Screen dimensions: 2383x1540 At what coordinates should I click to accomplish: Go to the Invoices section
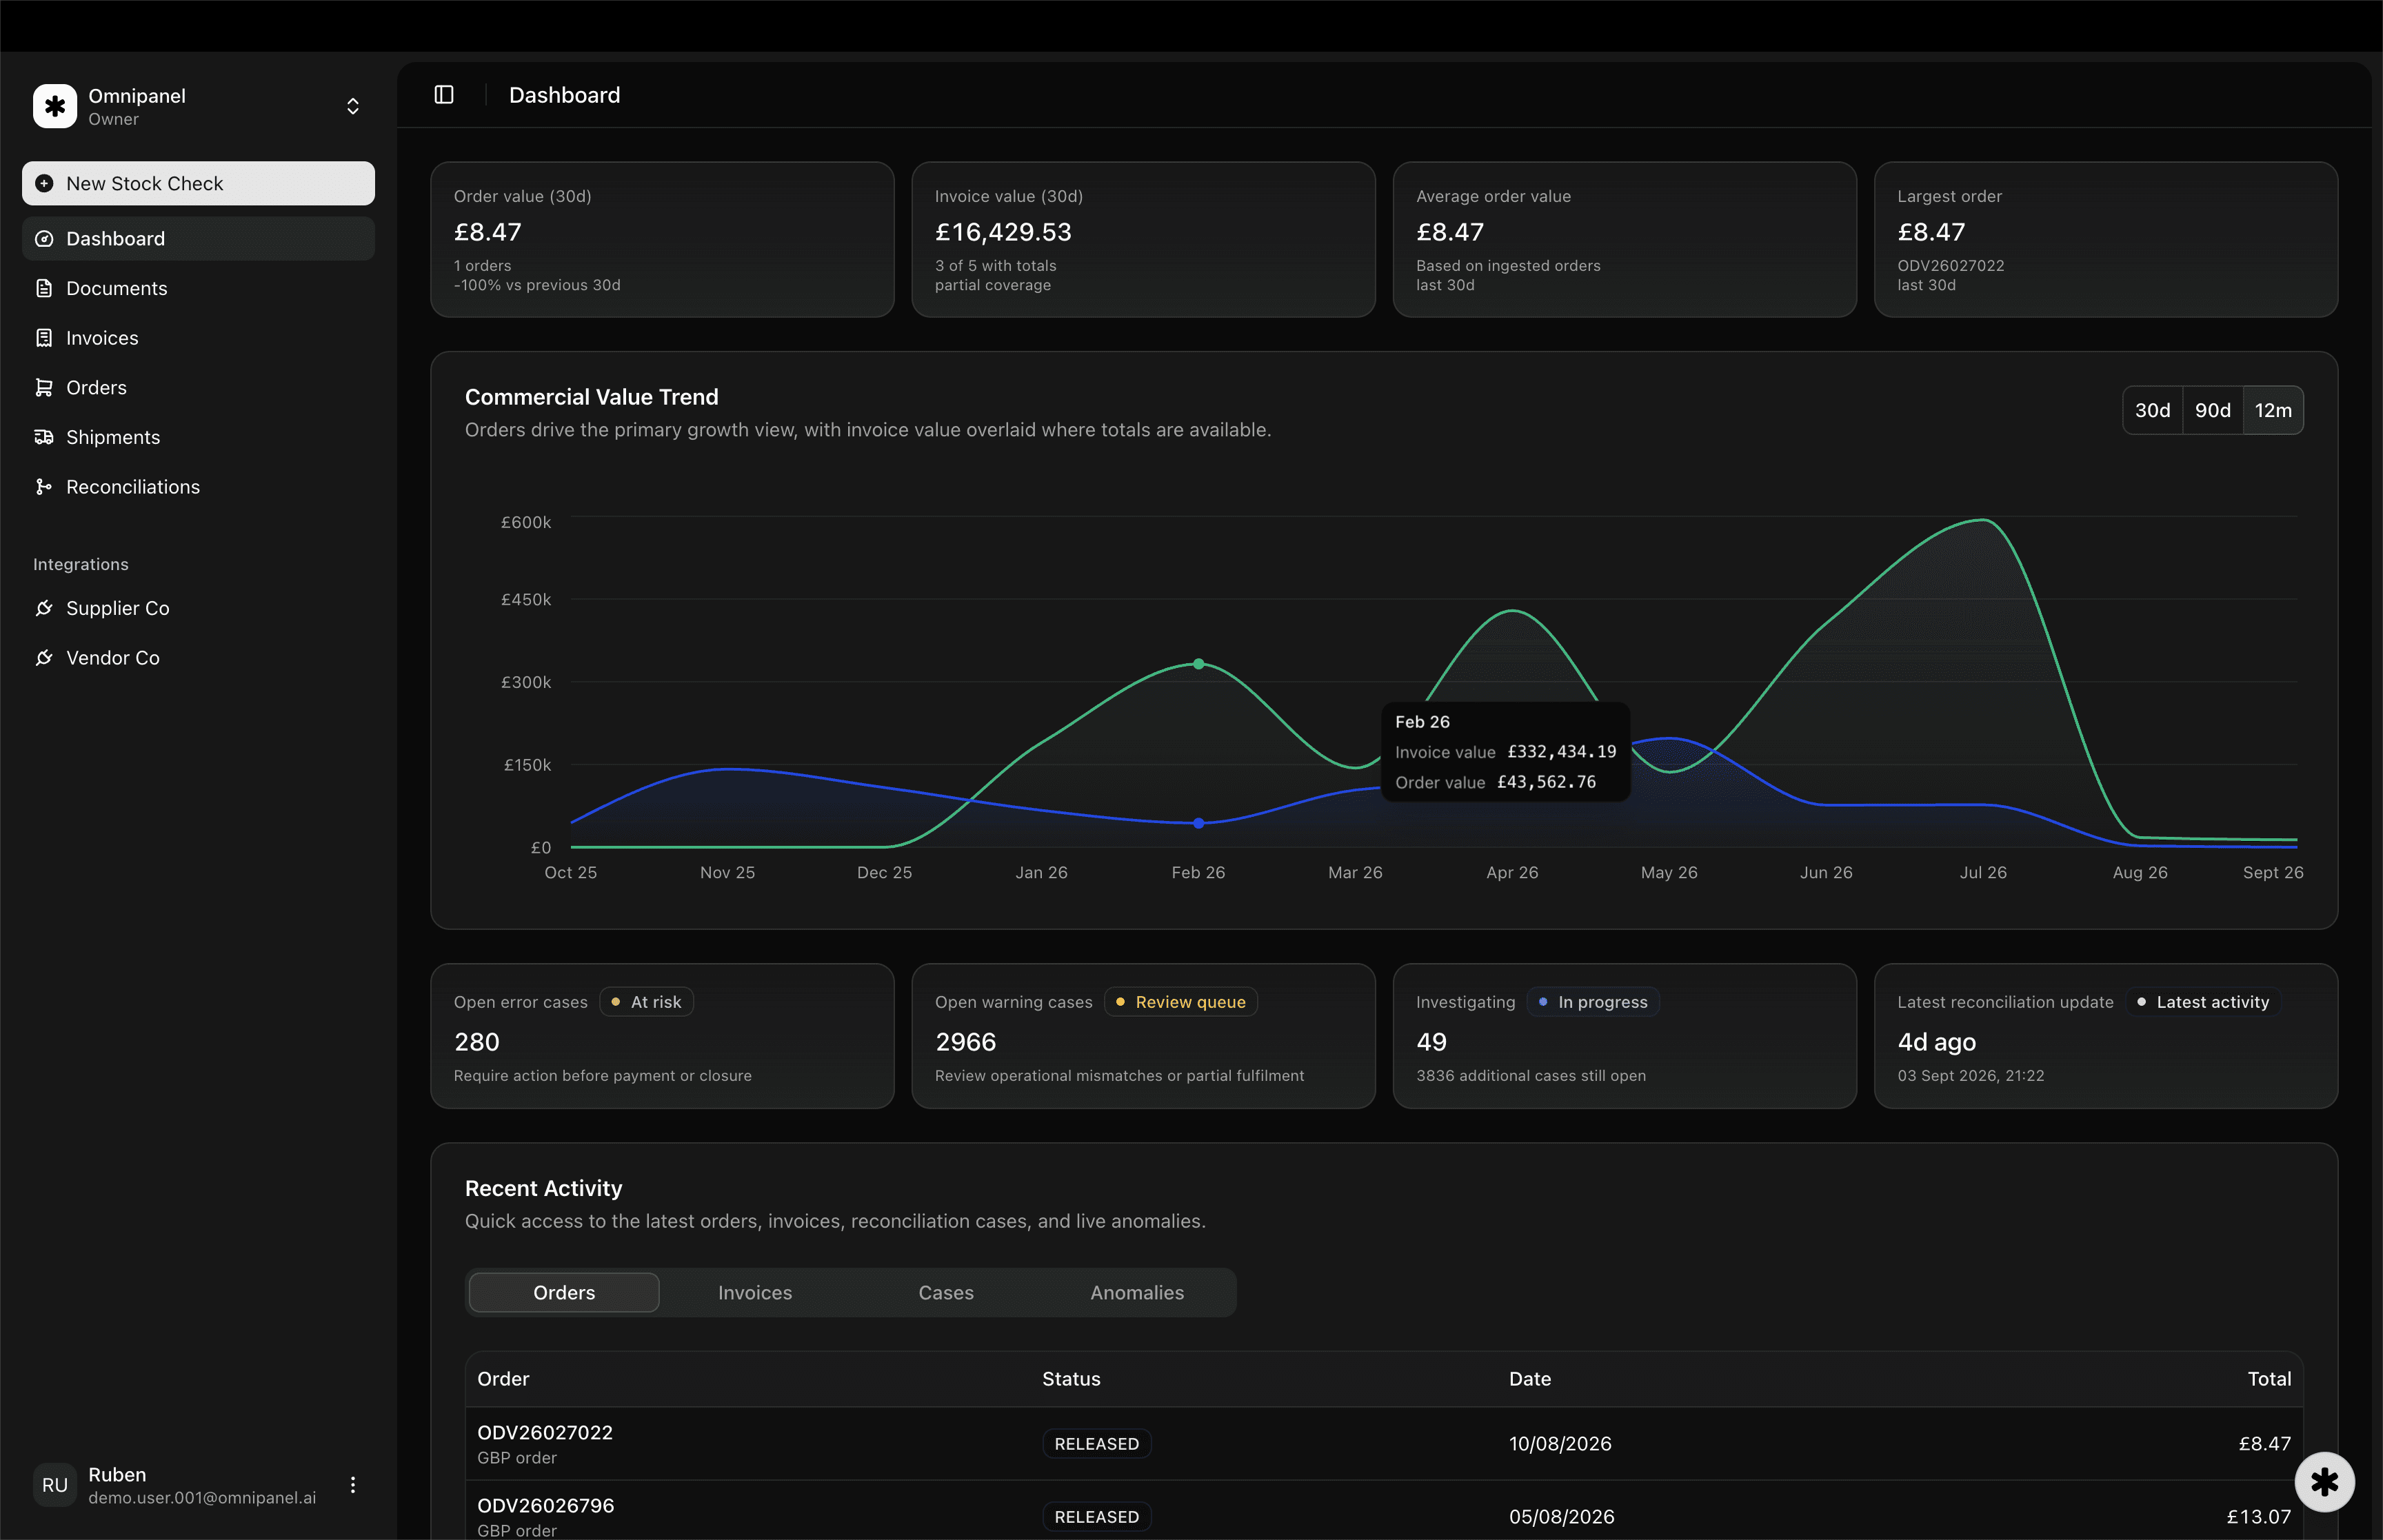point(198,338)
